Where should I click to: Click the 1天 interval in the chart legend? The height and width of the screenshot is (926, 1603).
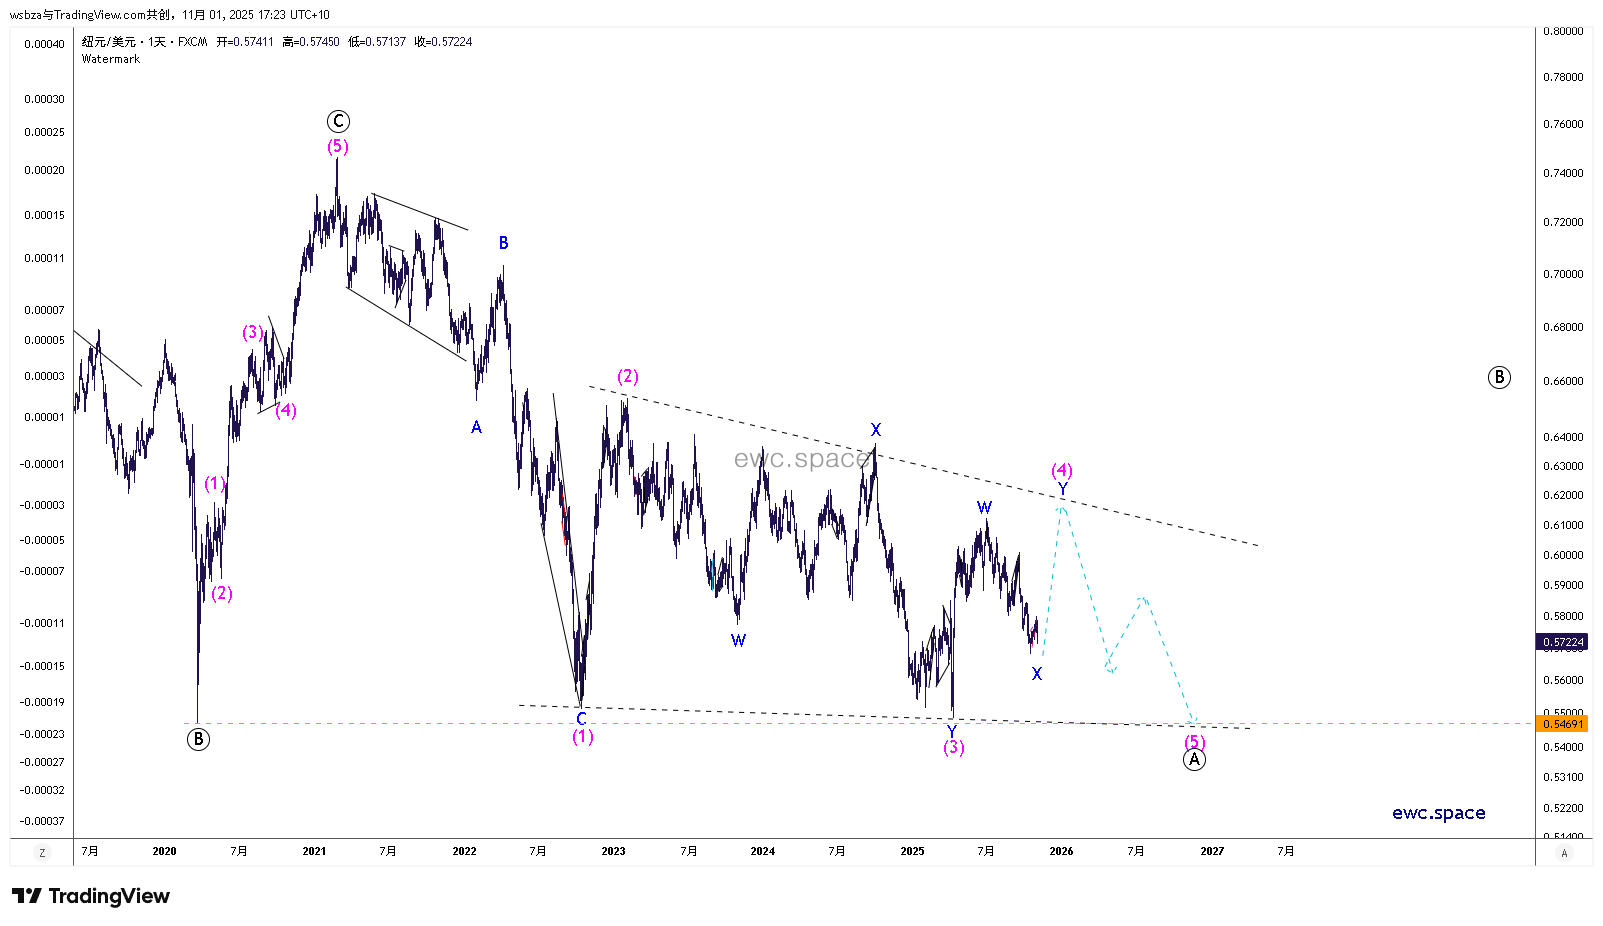[157, 42]
